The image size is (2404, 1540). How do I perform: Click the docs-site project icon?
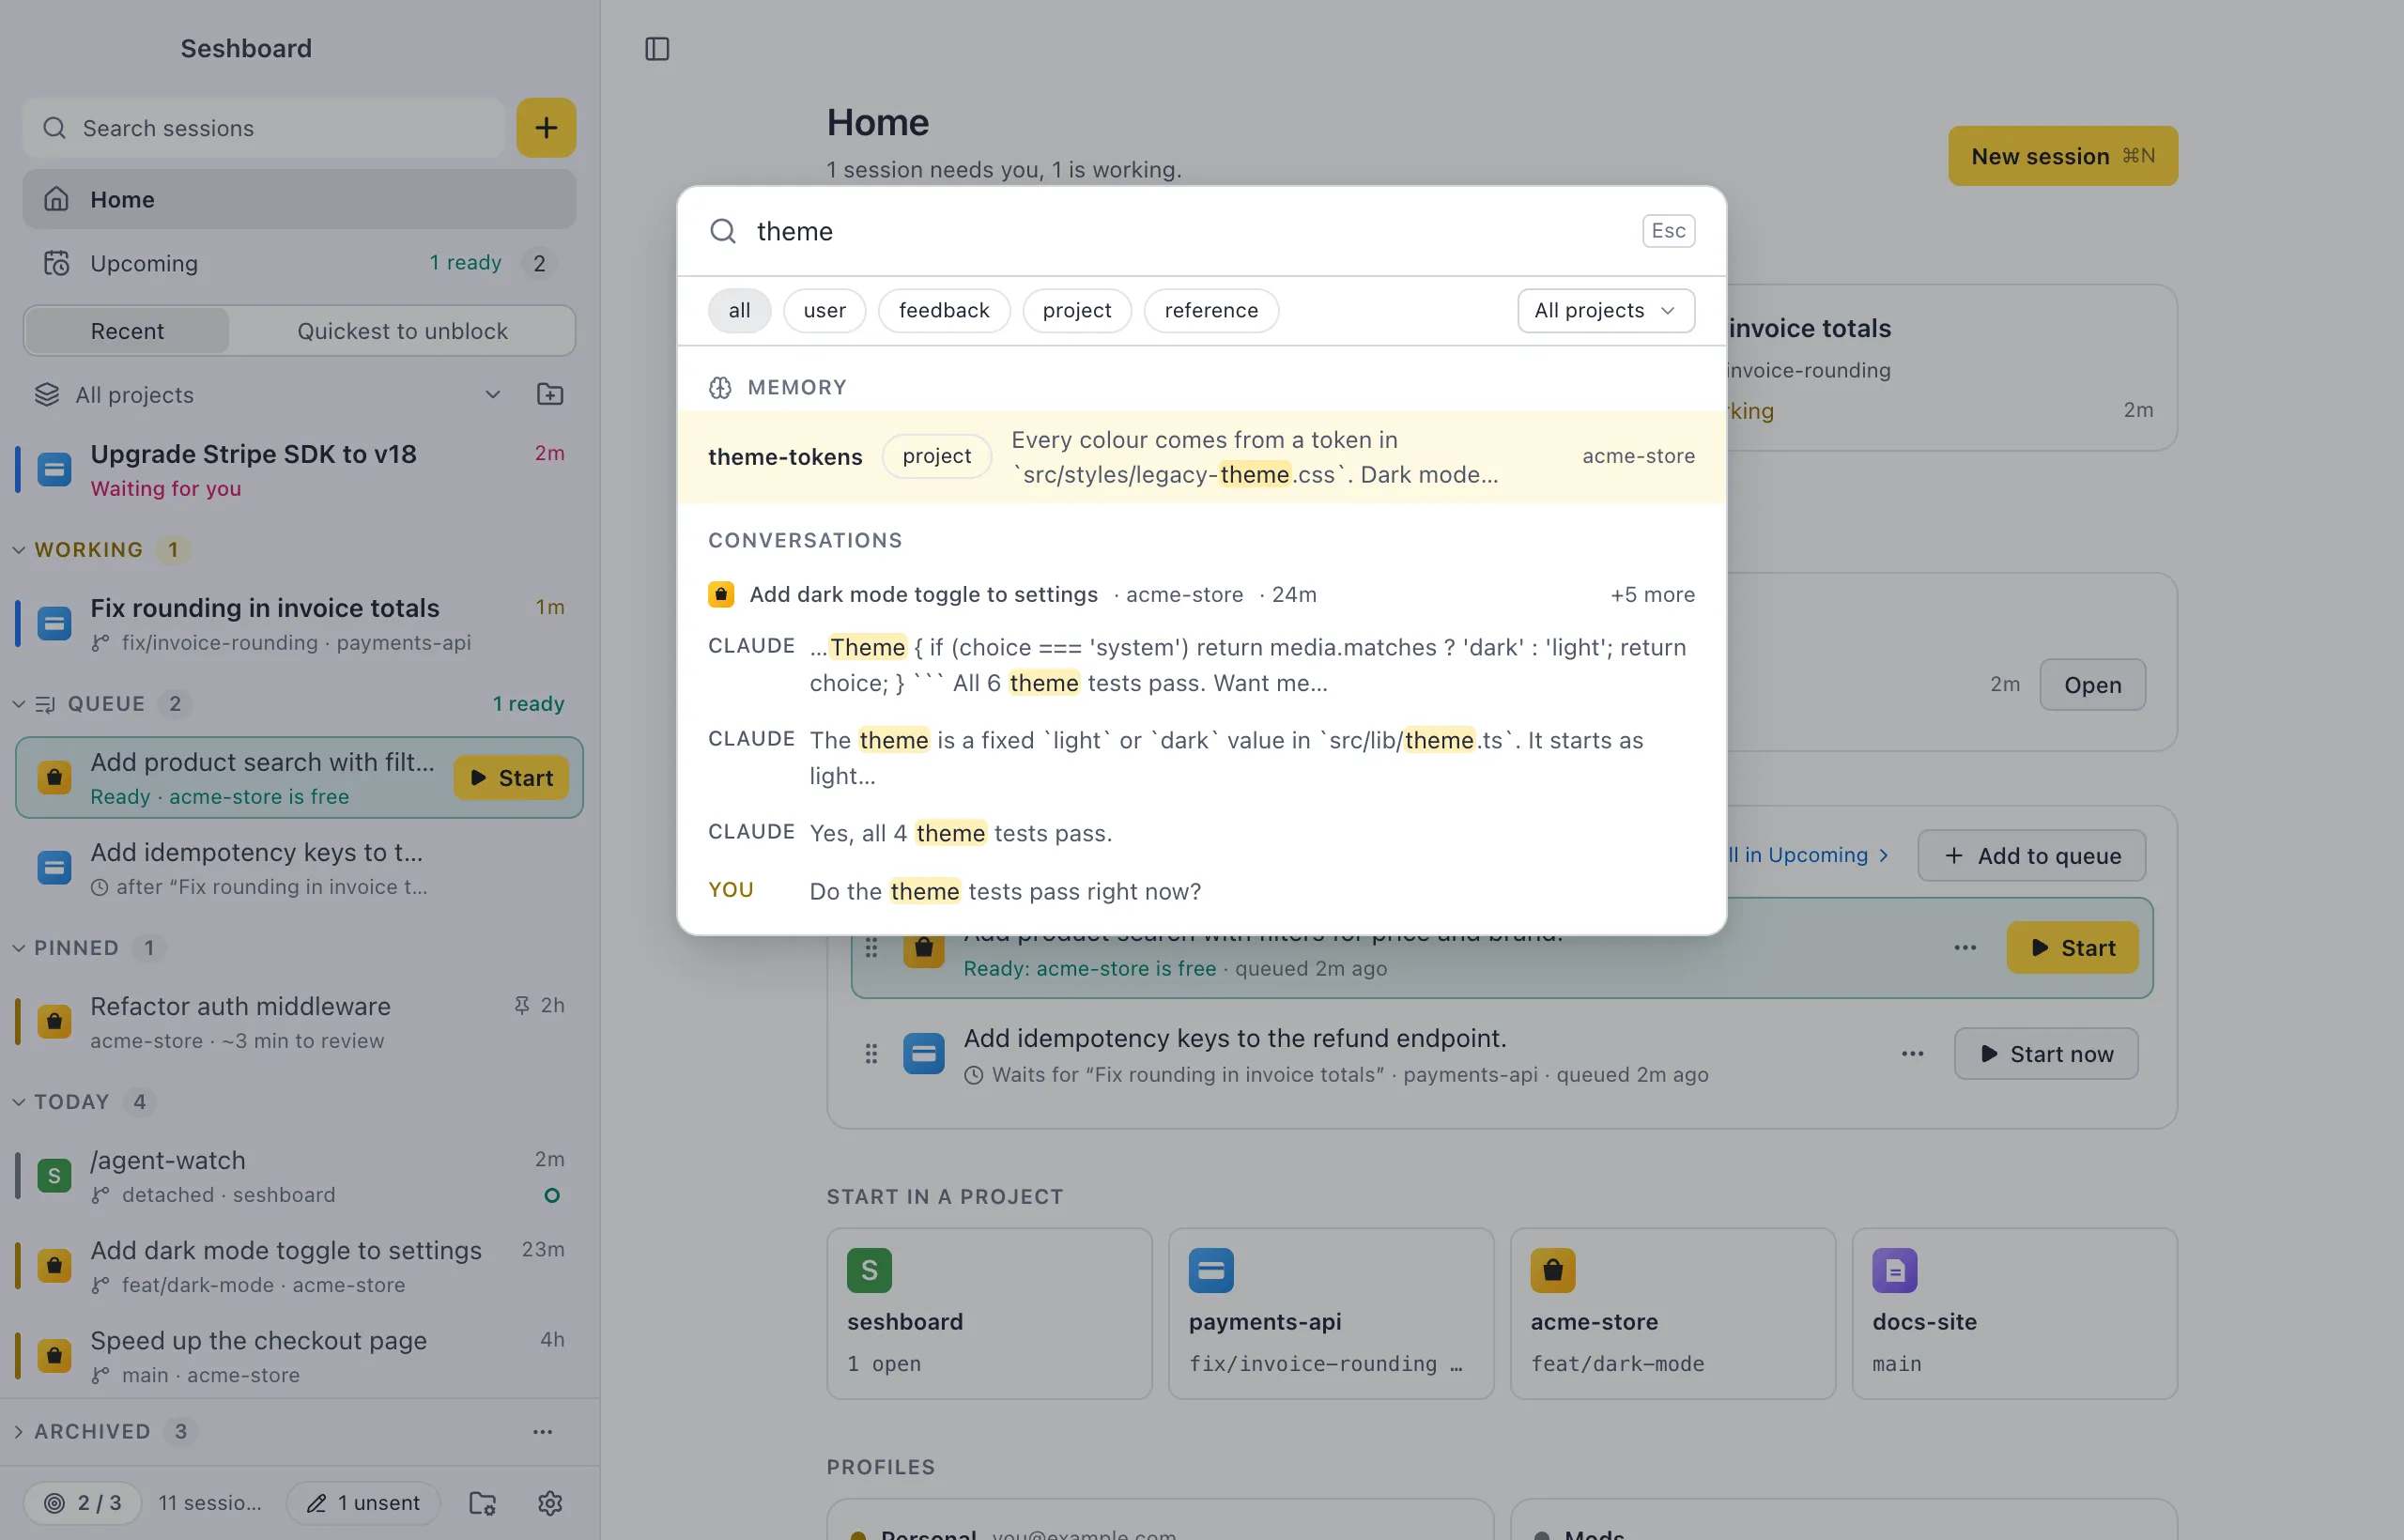[1894, 1270]
